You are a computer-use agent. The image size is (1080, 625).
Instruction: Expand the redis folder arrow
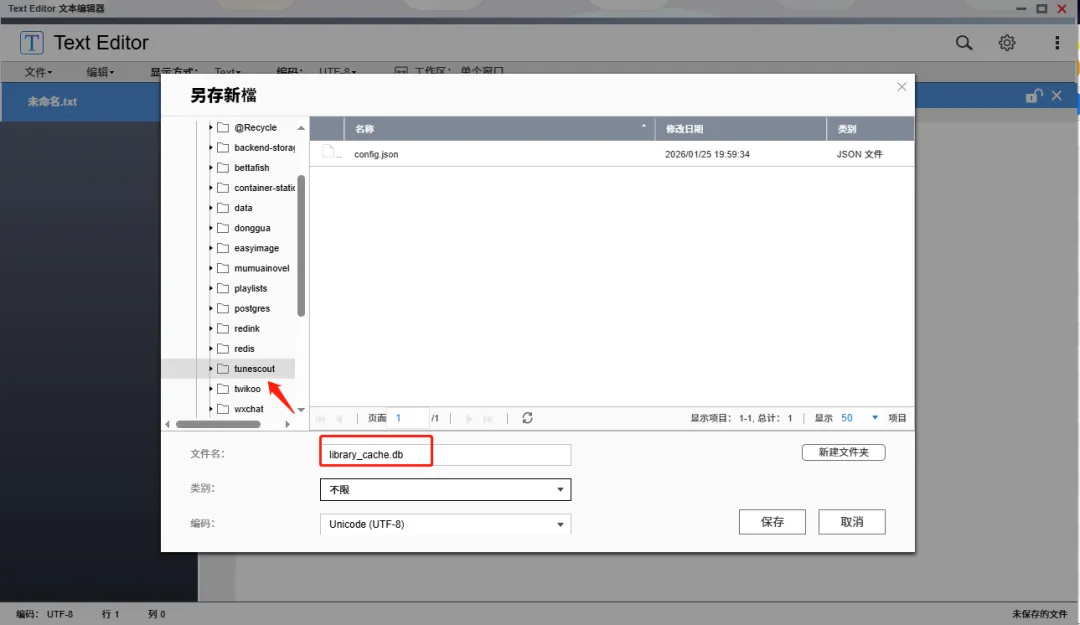point(211,349)
